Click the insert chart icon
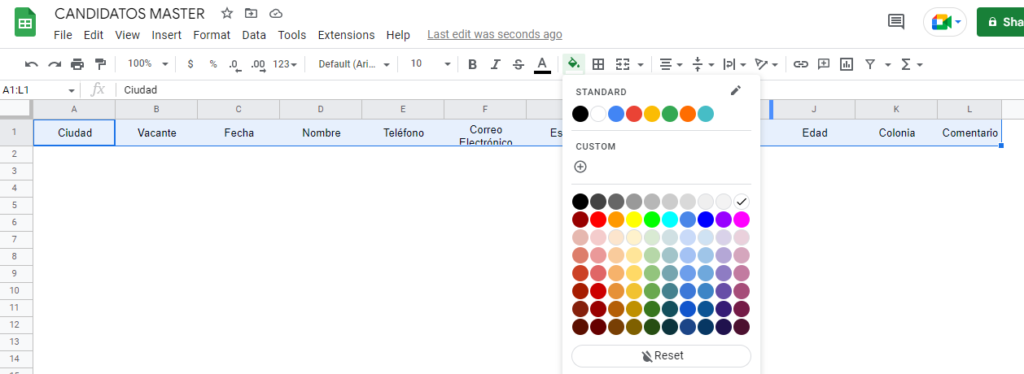Viewport: 1024px width, 374px height. [846, 64]
